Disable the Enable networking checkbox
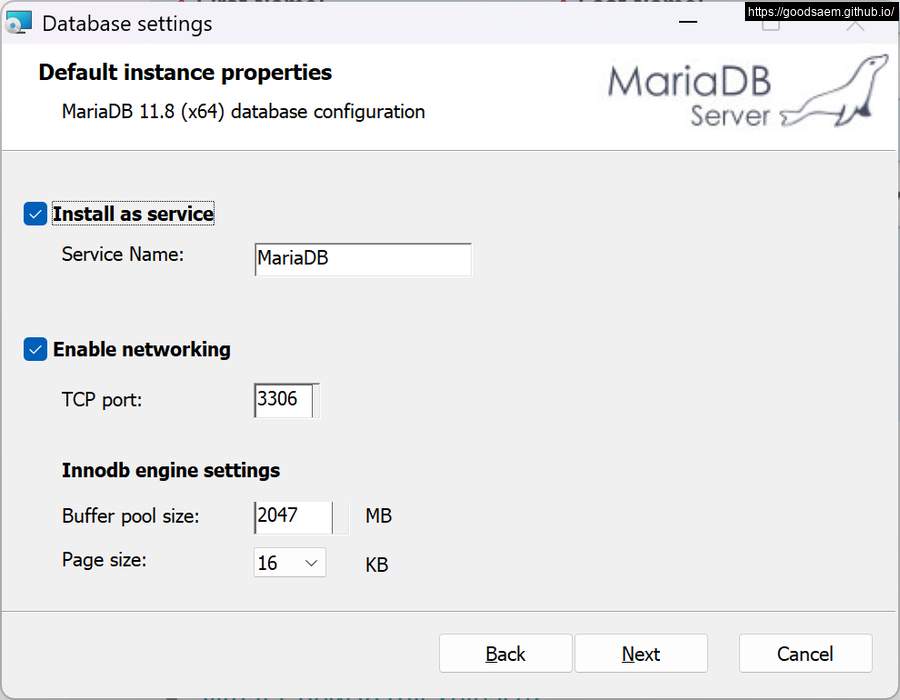Screen dimensions: 900x700 coord(35,349)
